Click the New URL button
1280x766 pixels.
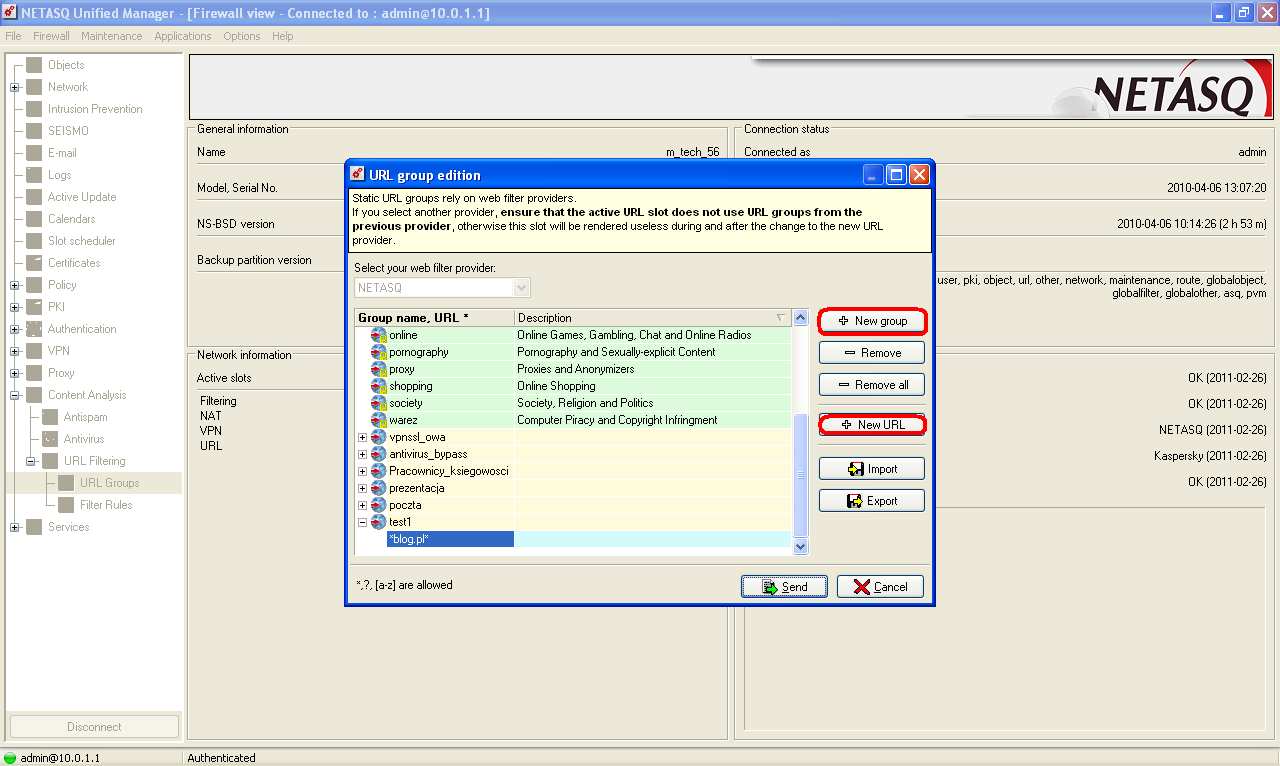(x=872, y=425)
